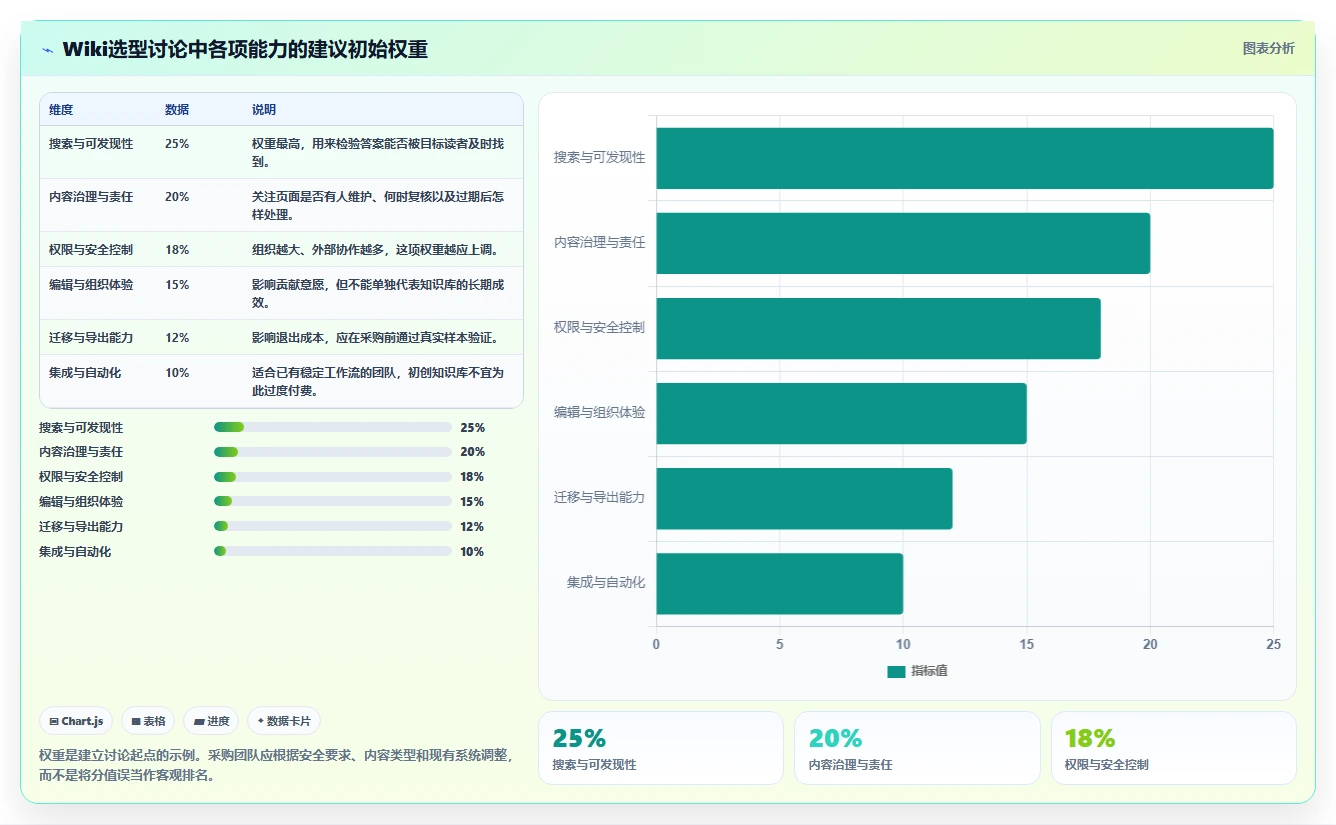Click the page title Wiki选型讨论中各项能力的建议初始权重
The width and height of the screenshot is (1336, 825).
[x=245, y=49]
